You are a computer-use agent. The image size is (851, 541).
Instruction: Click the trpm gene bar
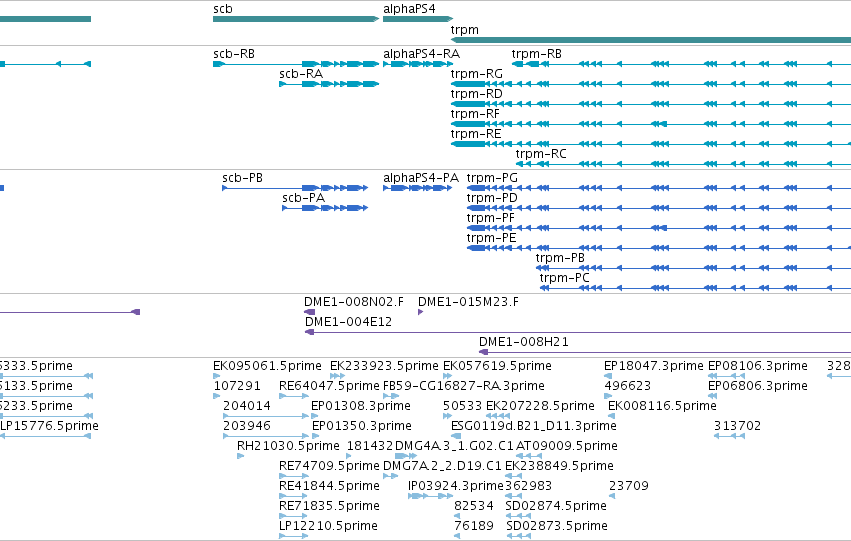pyautogui.click(x=651, y=40)
